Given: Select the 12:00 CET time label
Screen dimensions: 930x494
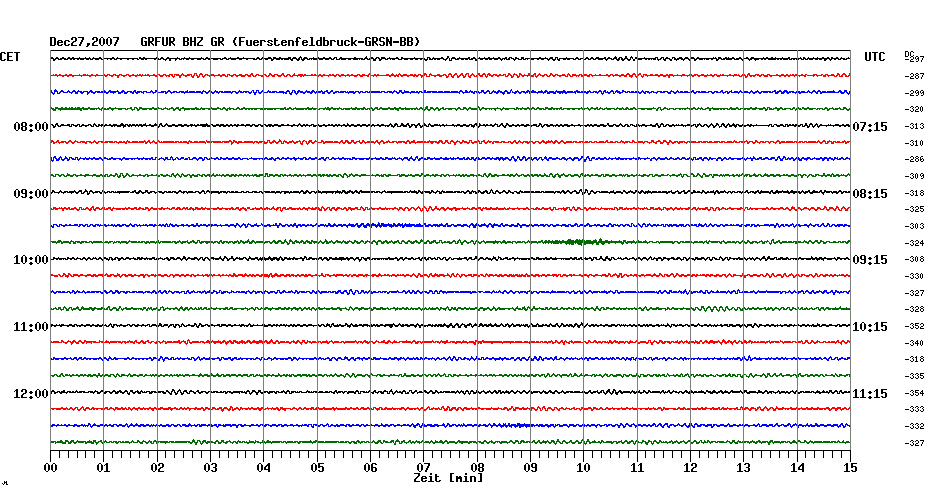Looking at the screenshot, I should pos(31,394).
